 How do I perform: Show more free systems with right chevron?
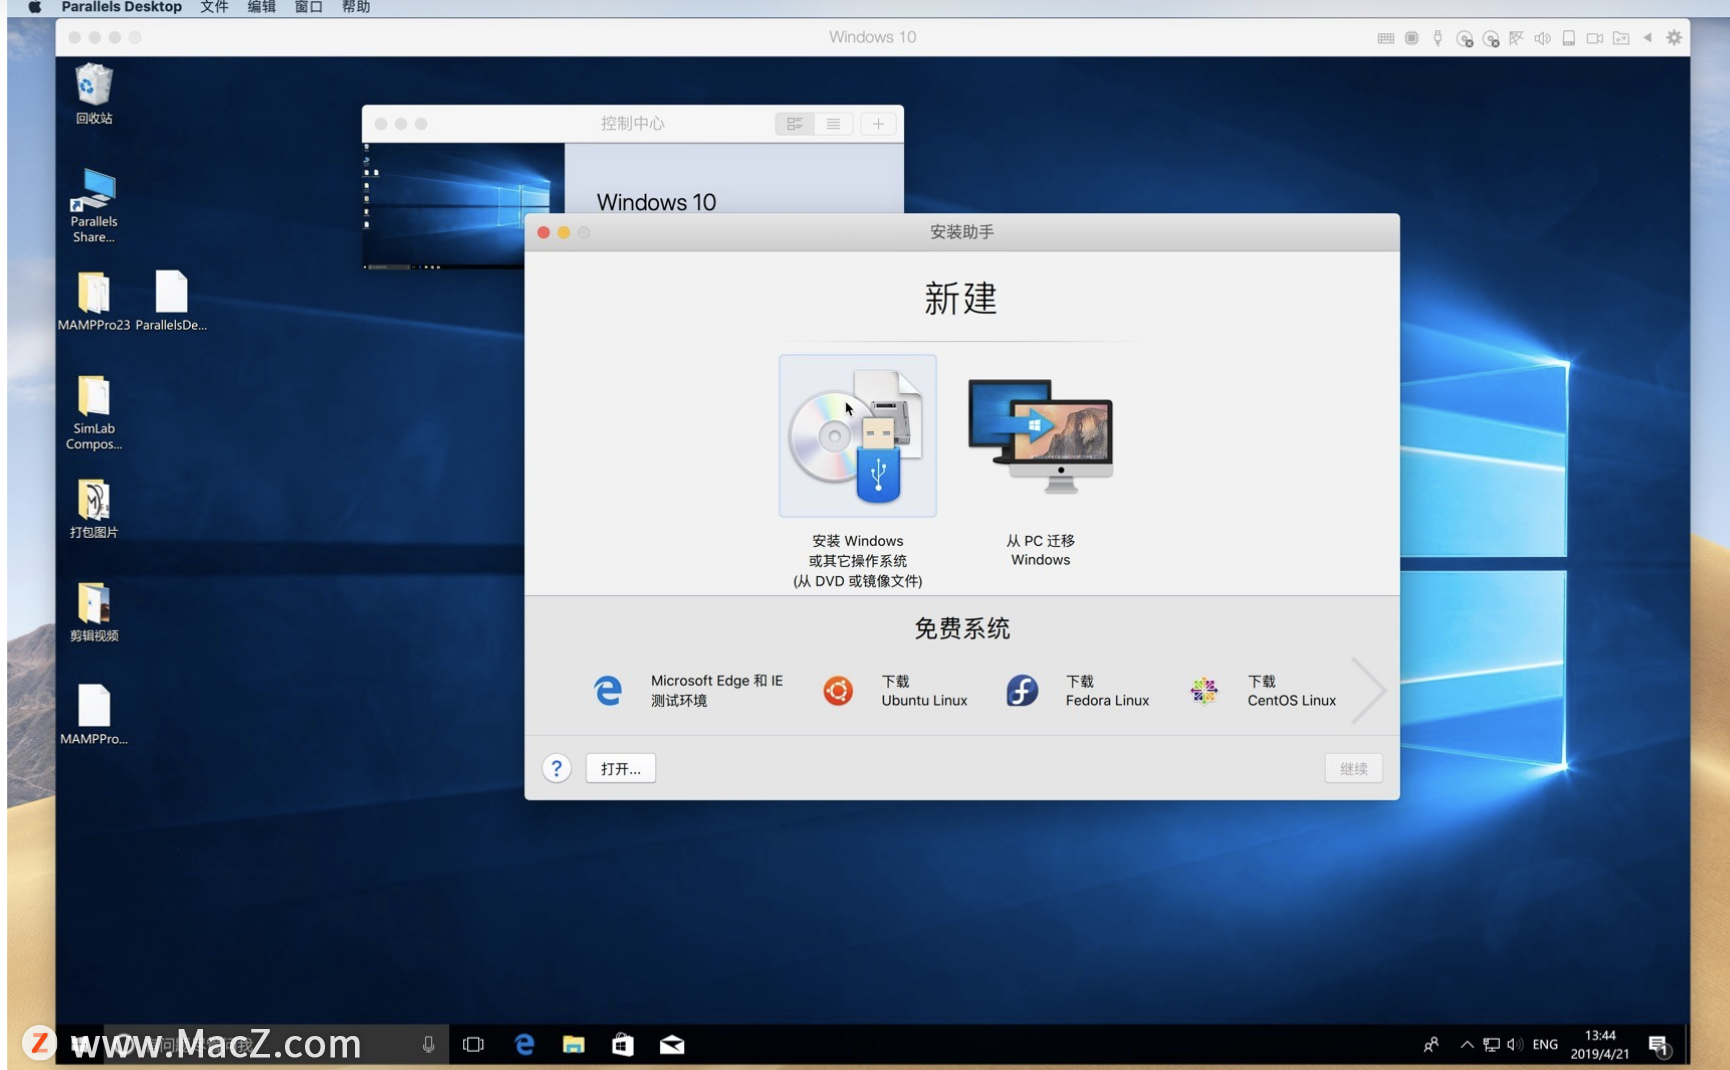(1367, 690)
